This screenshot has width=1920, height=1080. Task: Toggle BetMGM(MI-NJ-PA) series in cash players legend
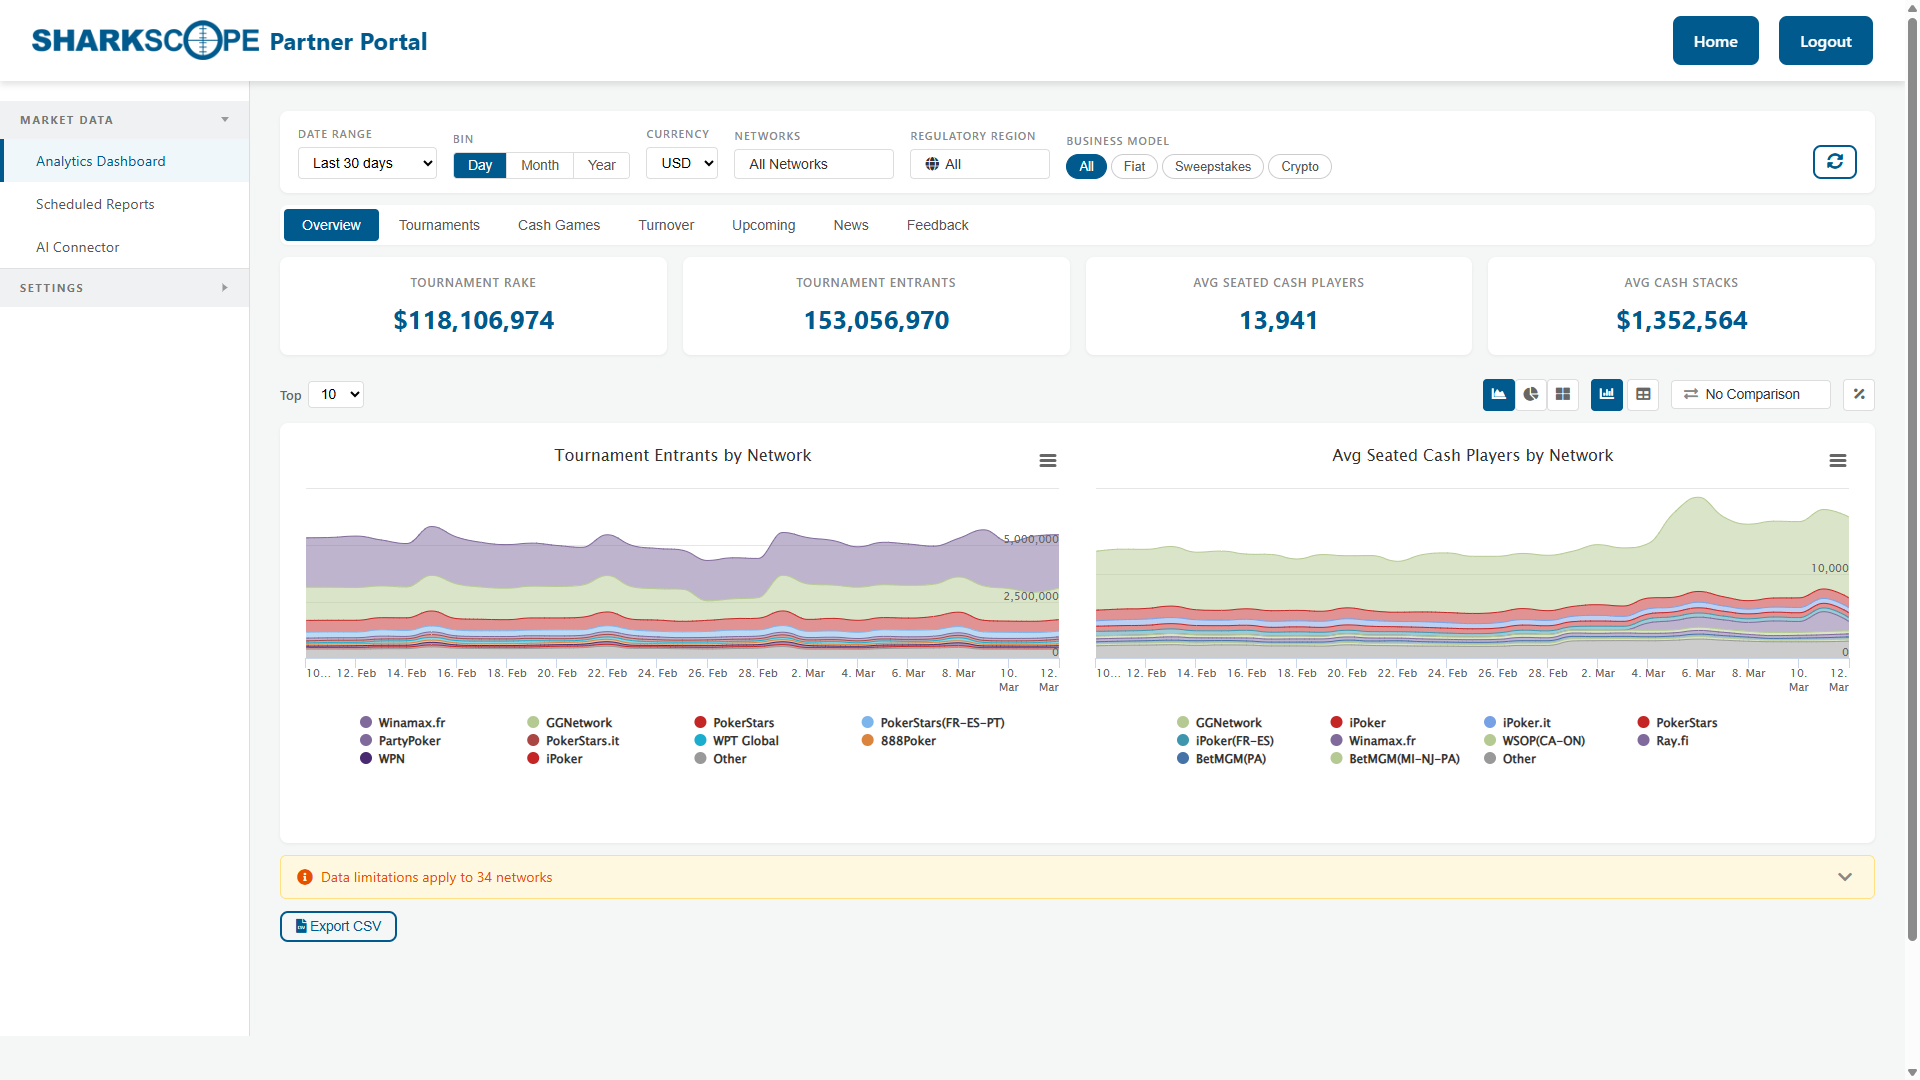[1395, 759]
